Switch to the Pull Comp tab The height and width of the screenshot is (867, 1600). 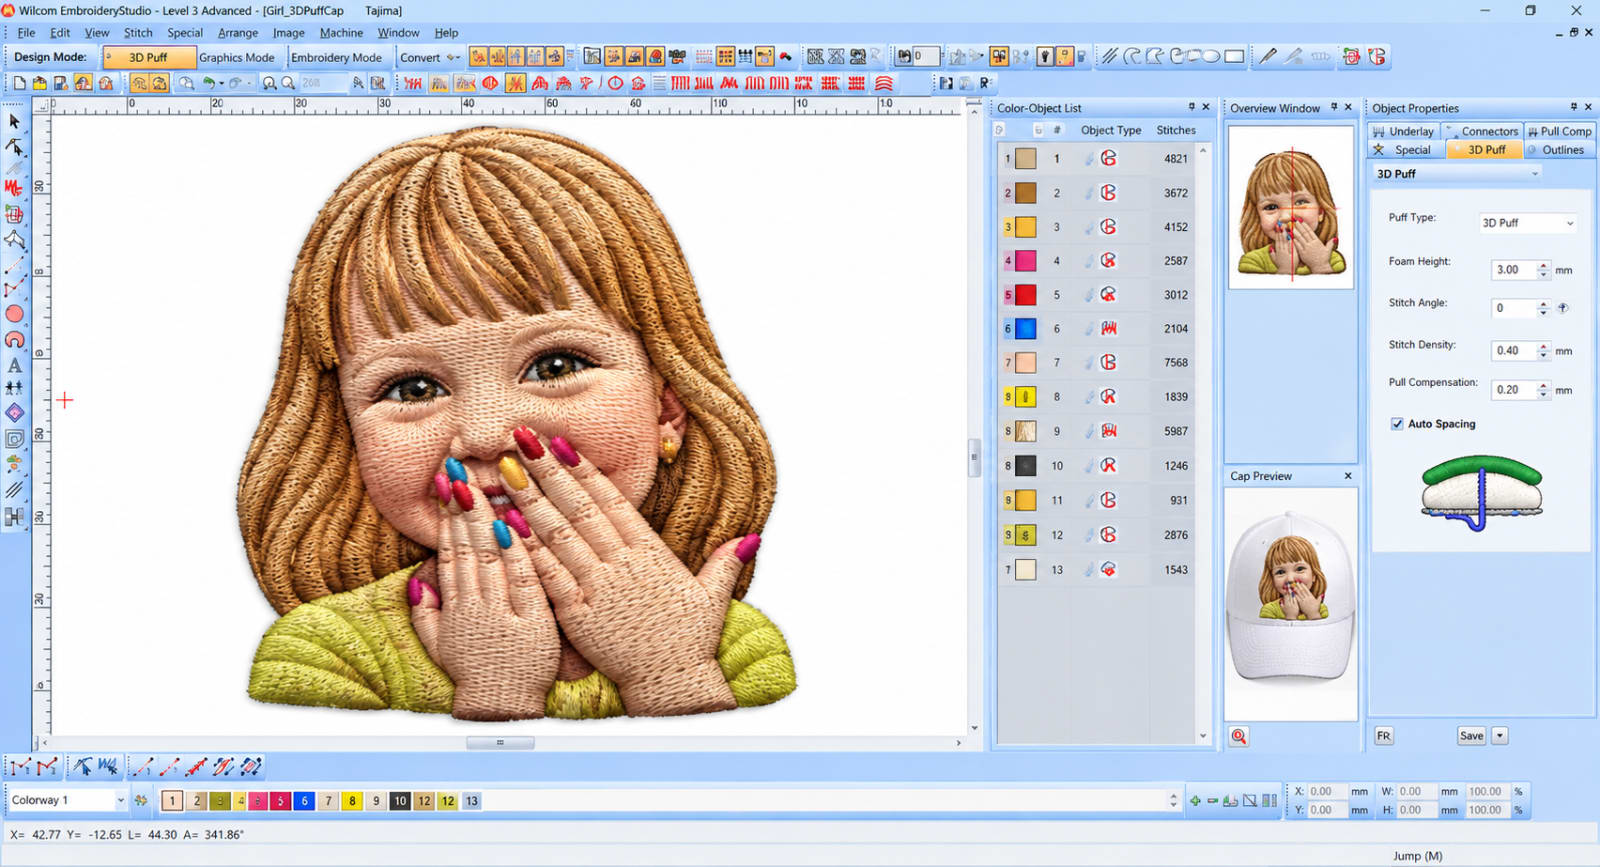1559,131
